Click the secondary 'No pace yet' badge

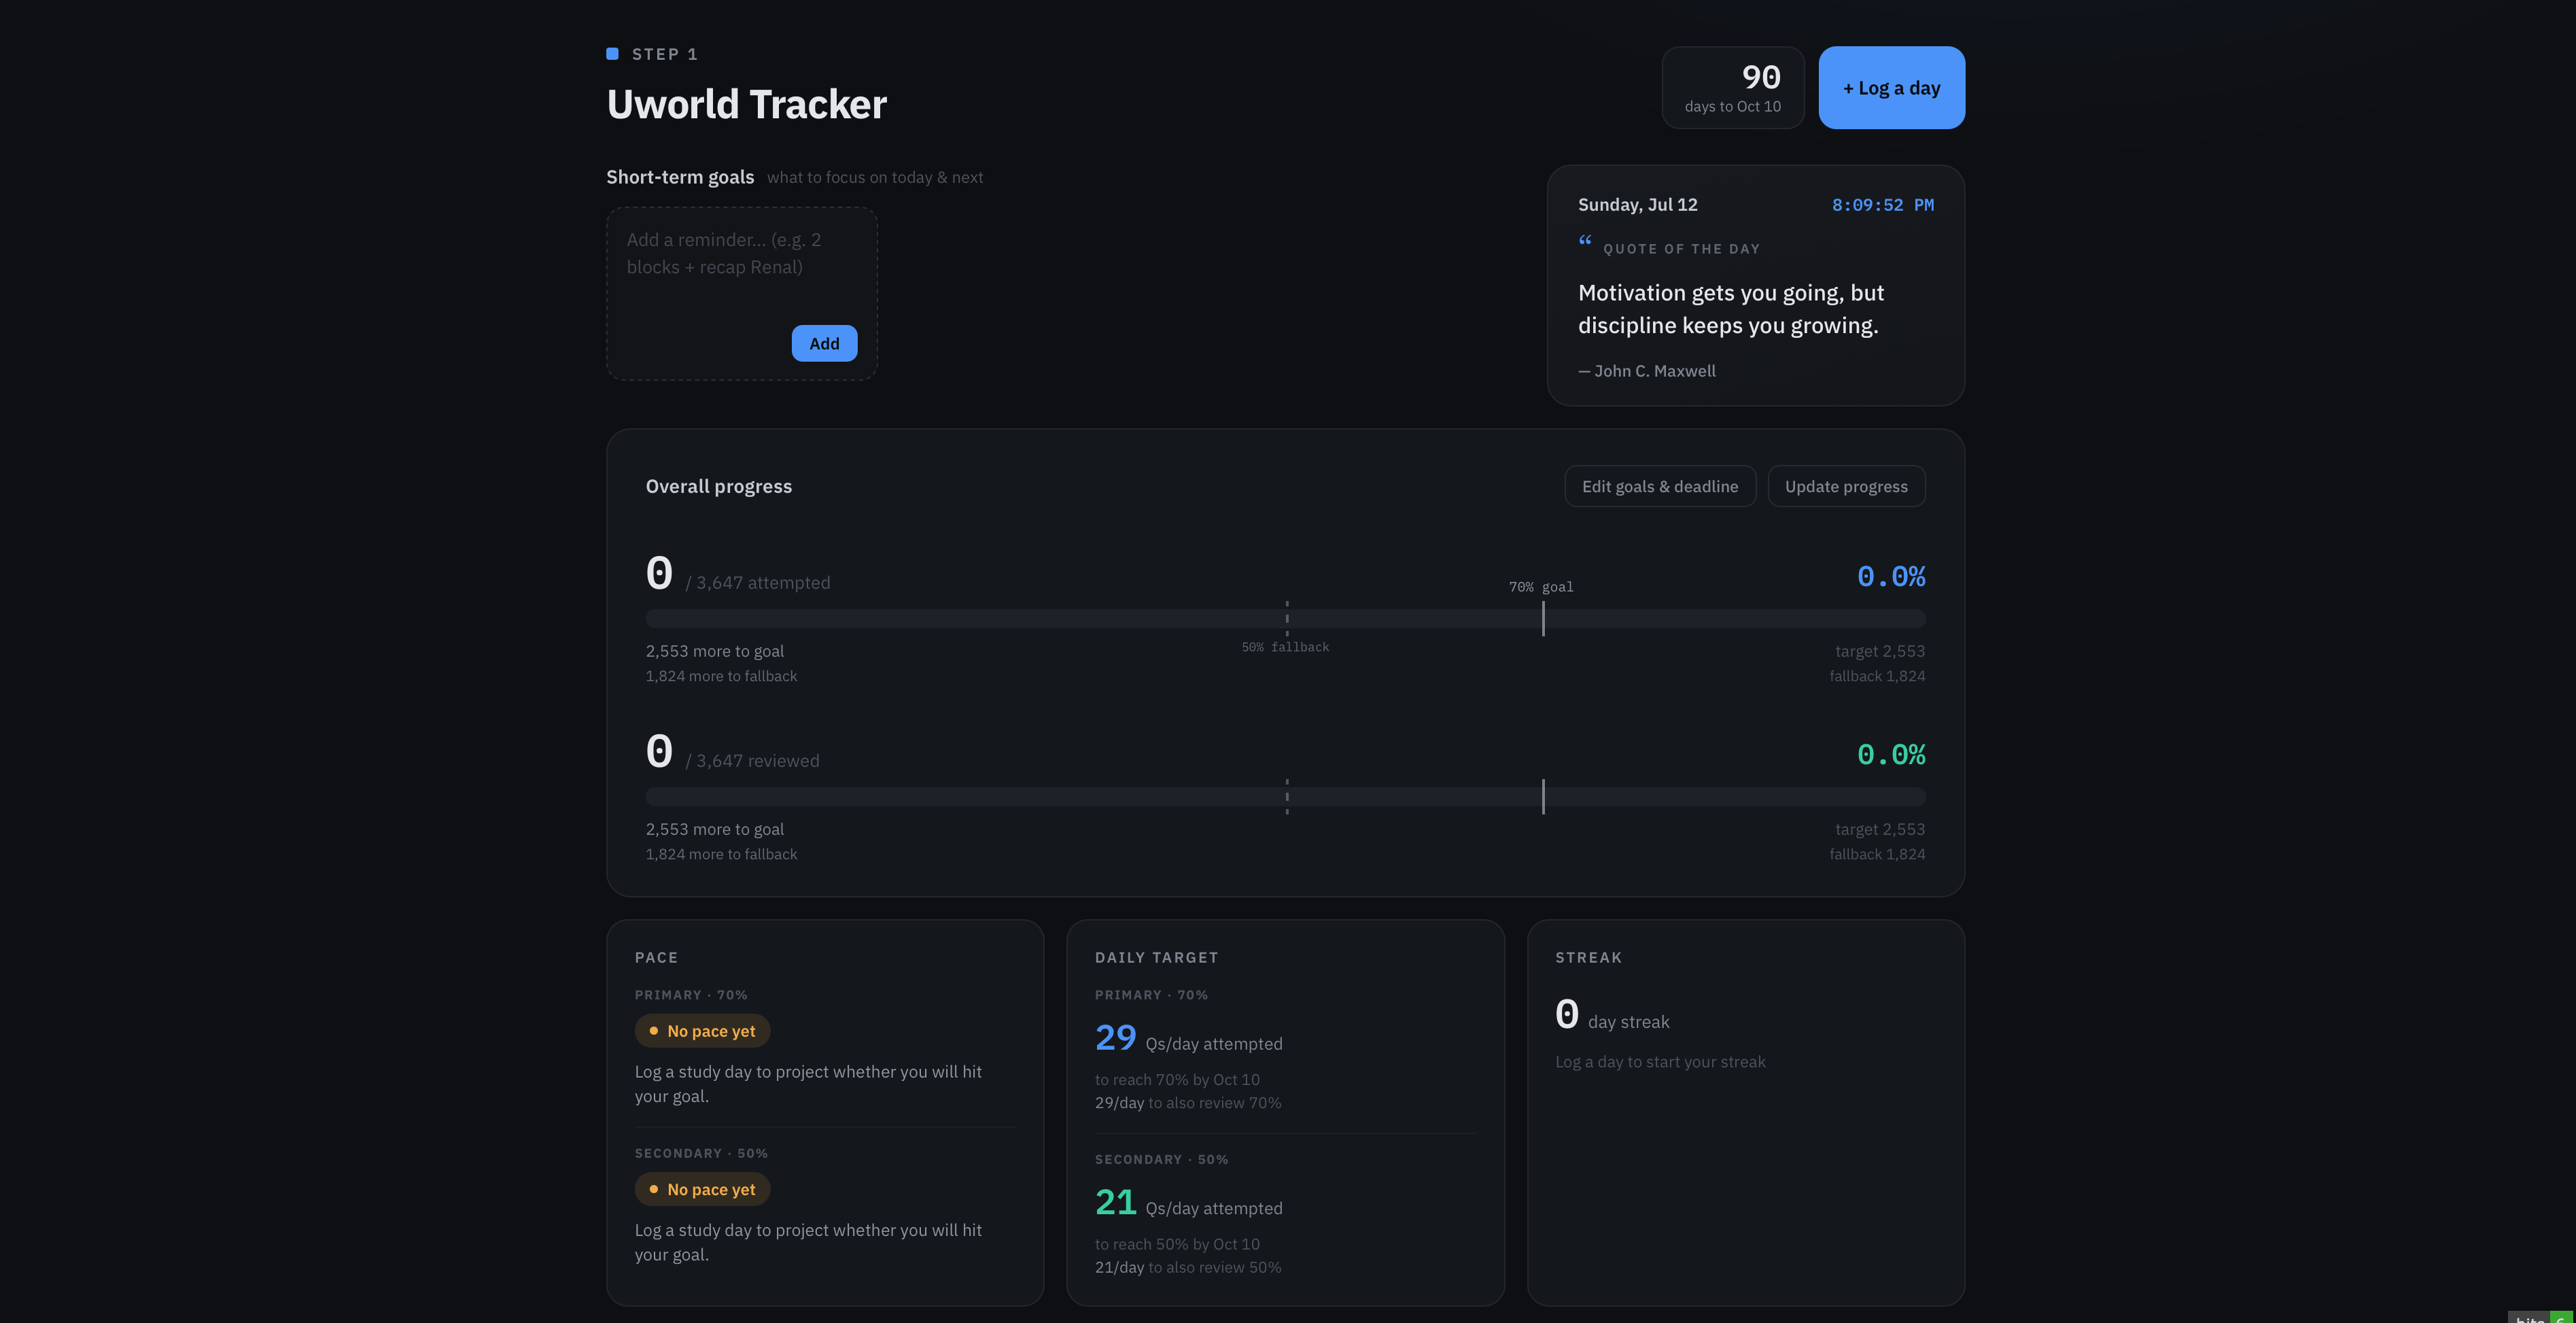(x=702, y=1189)
